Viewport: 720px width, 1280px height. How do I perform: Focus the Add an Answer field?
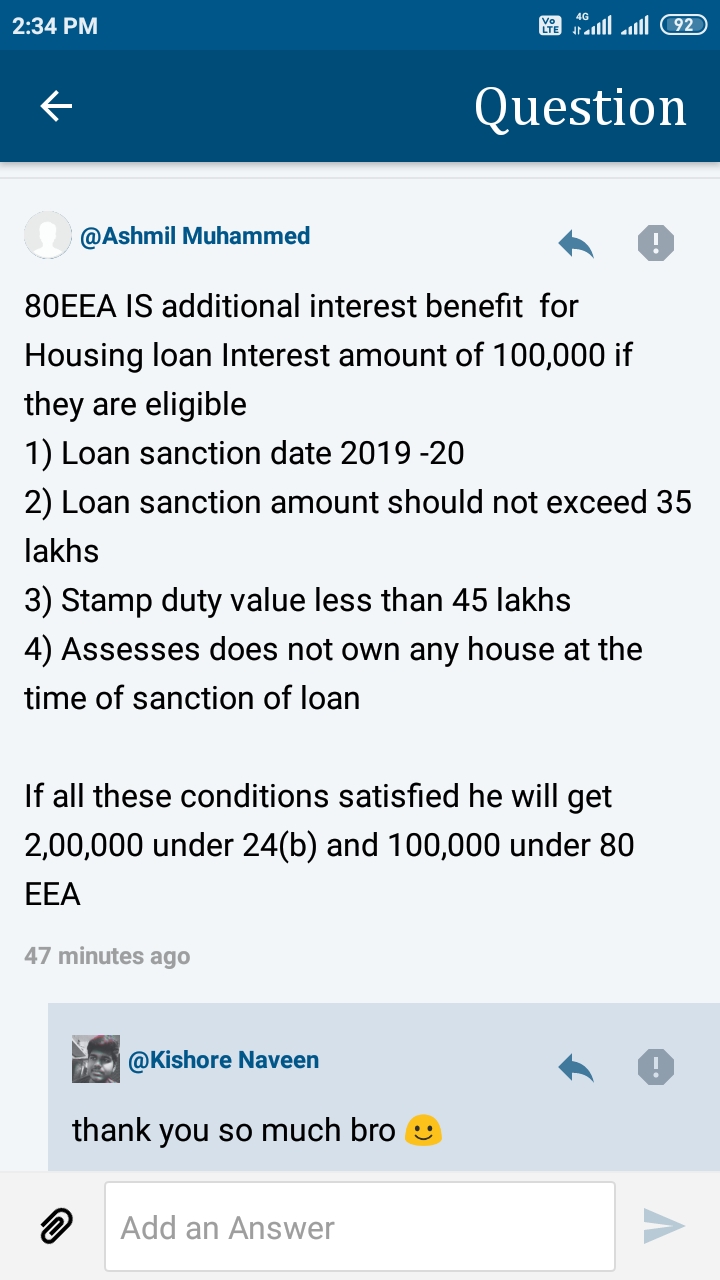(x=360, y=1227)
